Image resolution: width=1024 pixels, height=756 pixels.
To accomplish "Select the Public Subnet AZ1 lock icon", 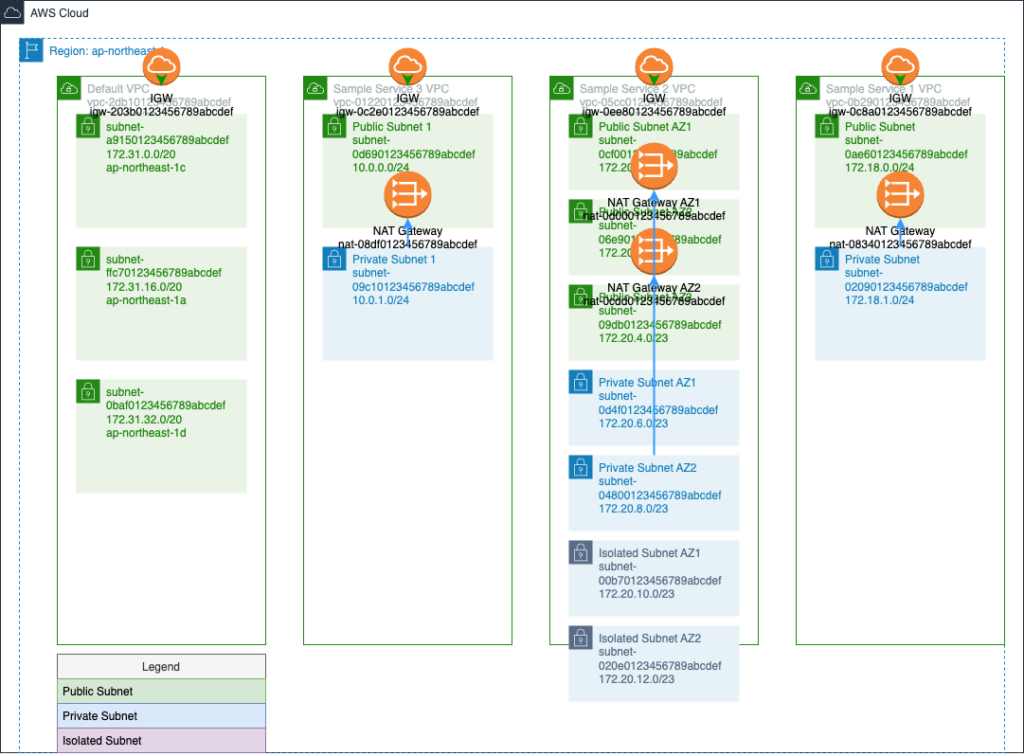I will point(581,127).
